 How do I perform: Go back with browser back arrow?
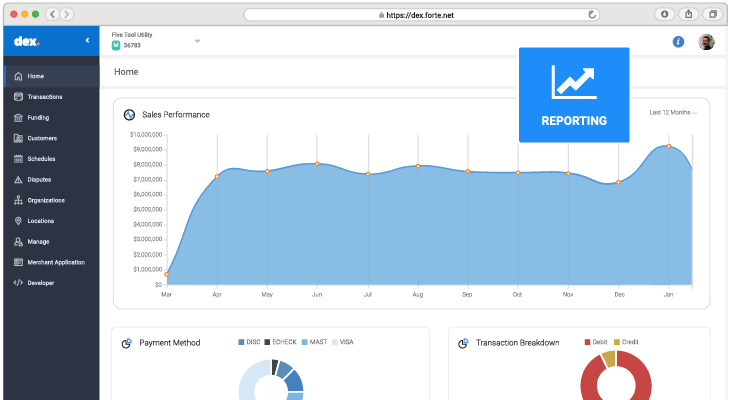53,14
